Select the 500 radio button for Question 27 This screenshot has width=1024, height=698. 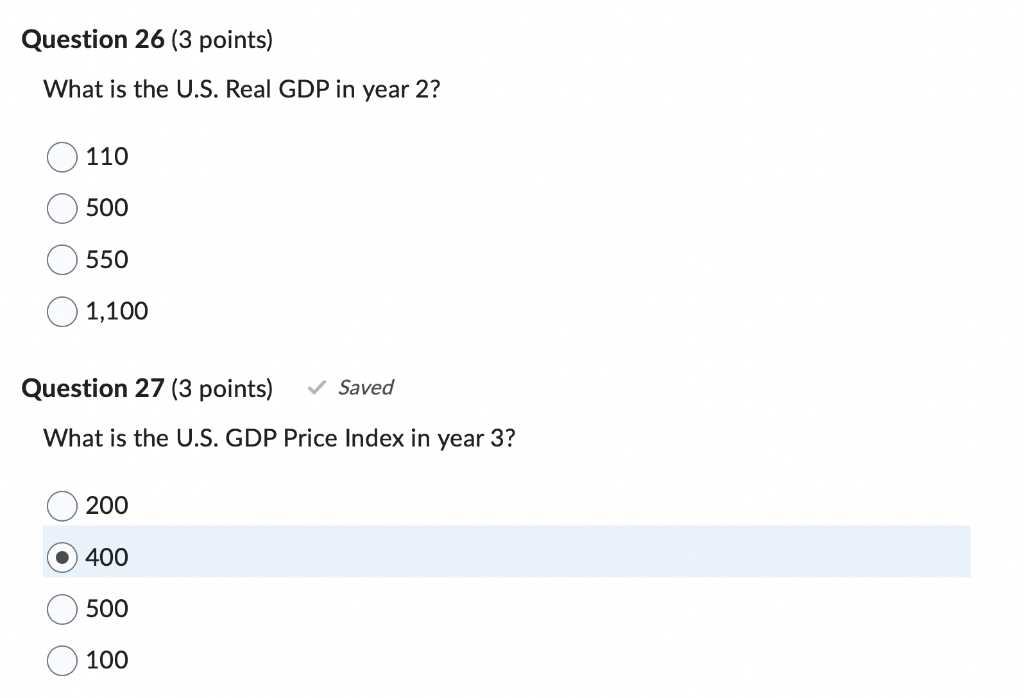(61, 609)
